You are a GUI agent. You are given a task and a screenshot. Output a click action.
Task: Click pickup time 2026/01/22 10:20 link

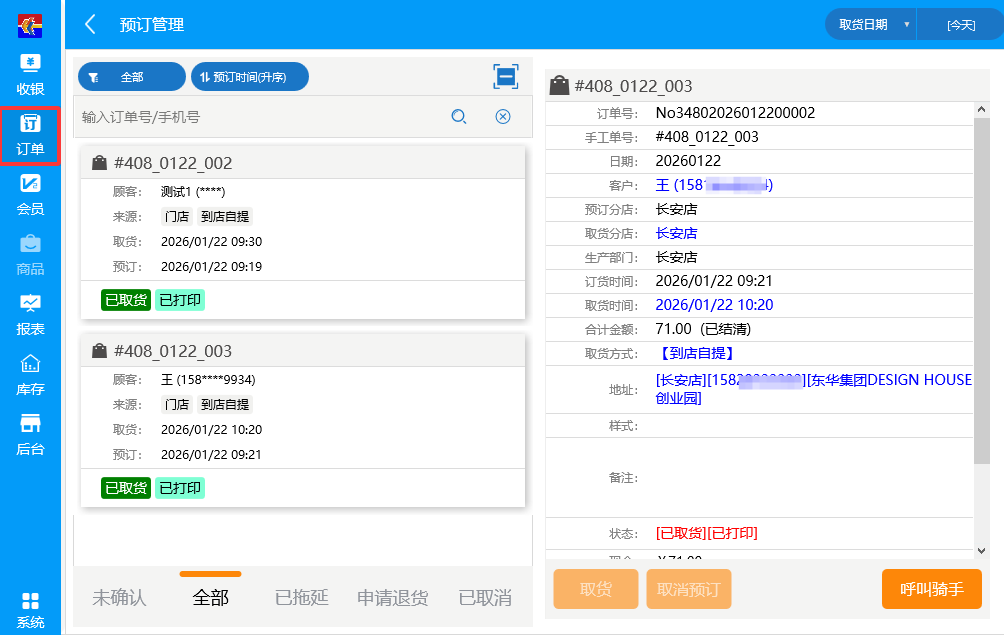click(714, 305)
